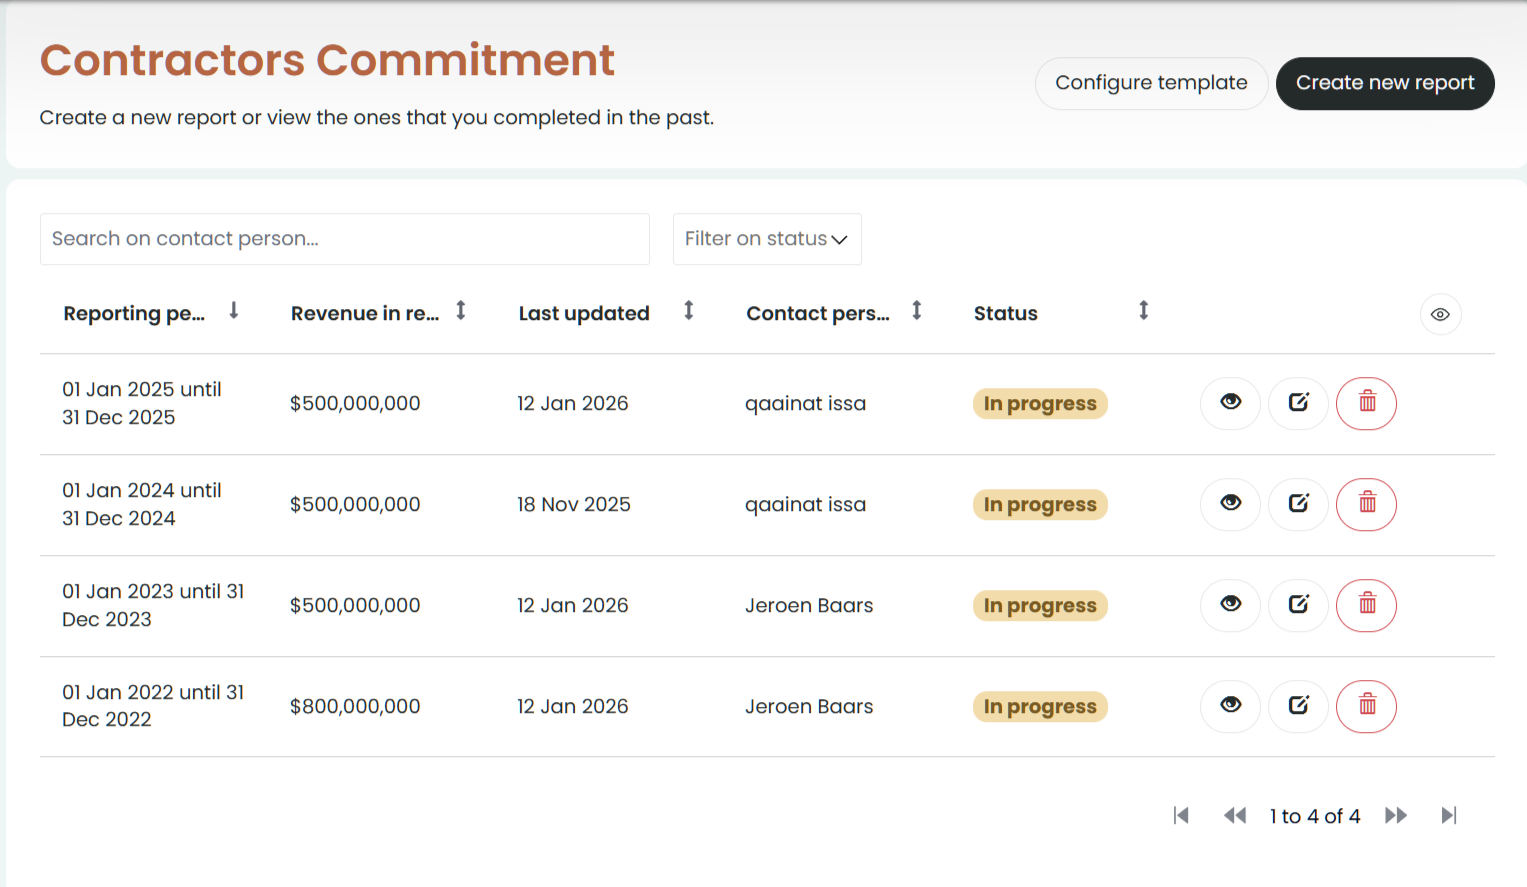1527x887 pixels.
Task: Delete the 01 Jan 2023 report
Action: 1366,605
